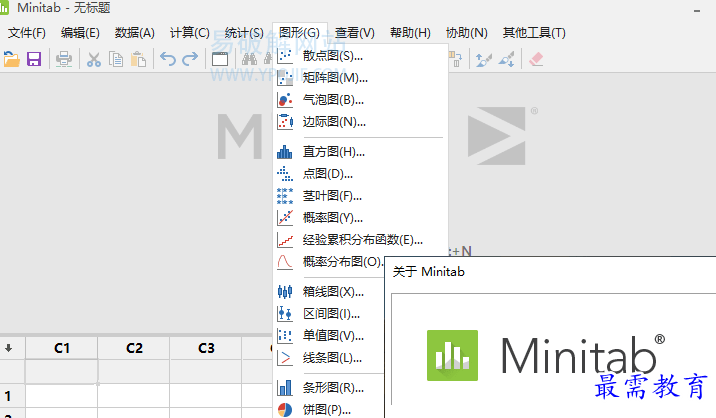Click the purple save toolbar icon
The image size is (716, 418).
point(34,59)
